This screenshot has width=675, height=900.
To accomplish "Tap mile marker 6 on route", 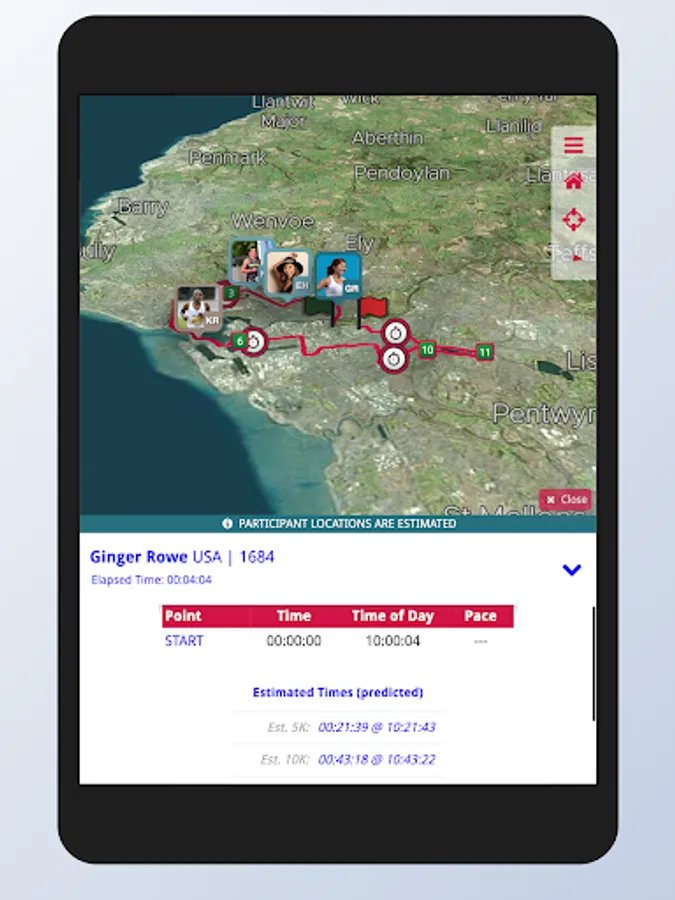I will tap(239, 341).
